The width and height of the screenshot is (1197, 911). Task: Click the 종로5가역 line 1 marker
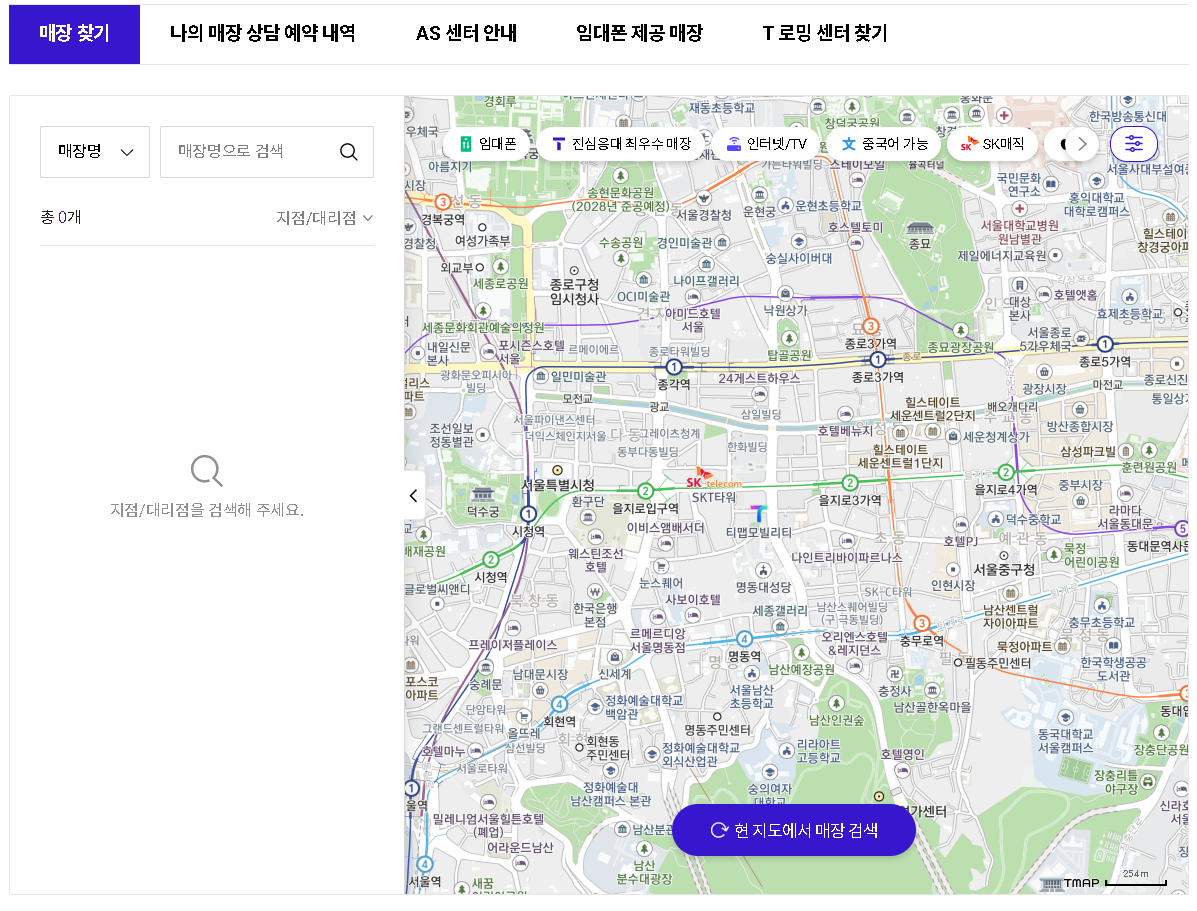(1105, 344)
